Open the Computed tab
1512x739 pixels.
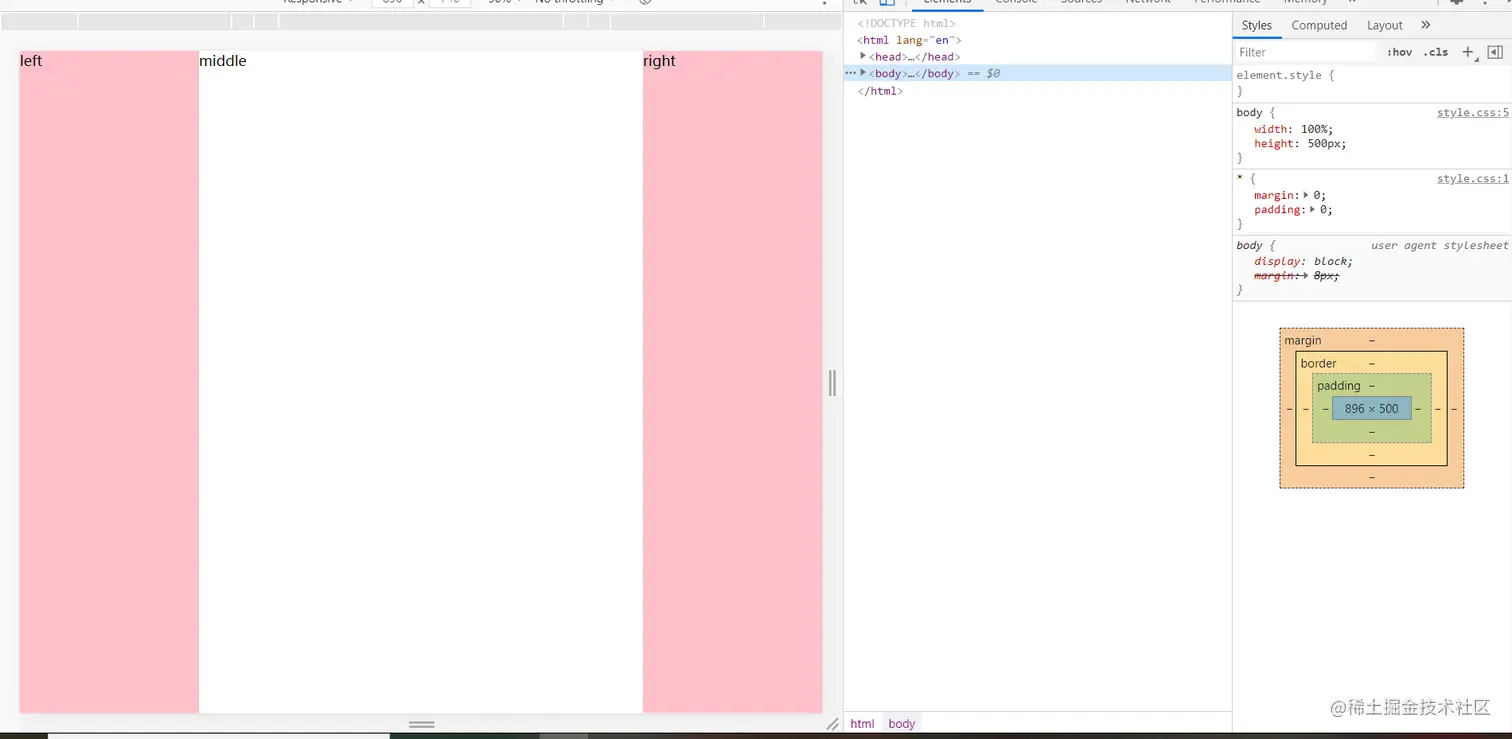click(x=1319, y=25)
